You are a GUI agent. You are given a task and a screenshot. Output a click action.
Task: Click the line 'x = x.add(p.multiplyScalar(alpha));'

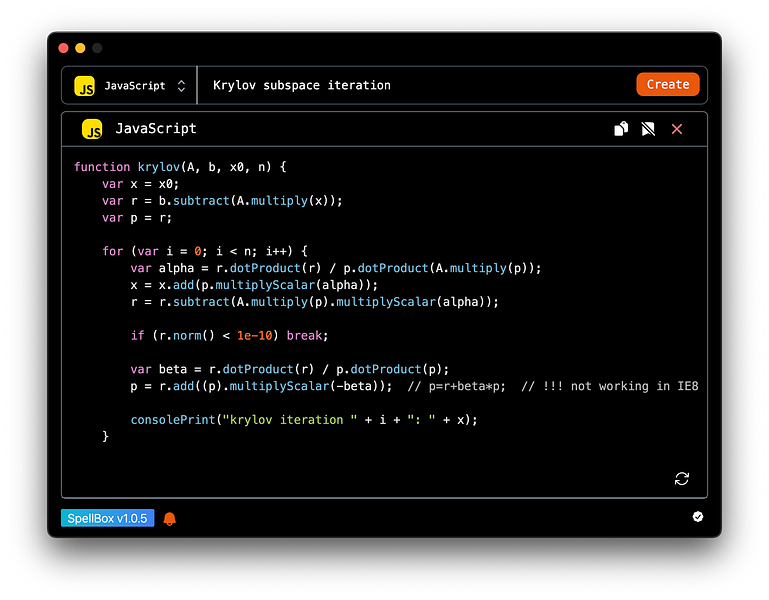[x=254, y=285]
